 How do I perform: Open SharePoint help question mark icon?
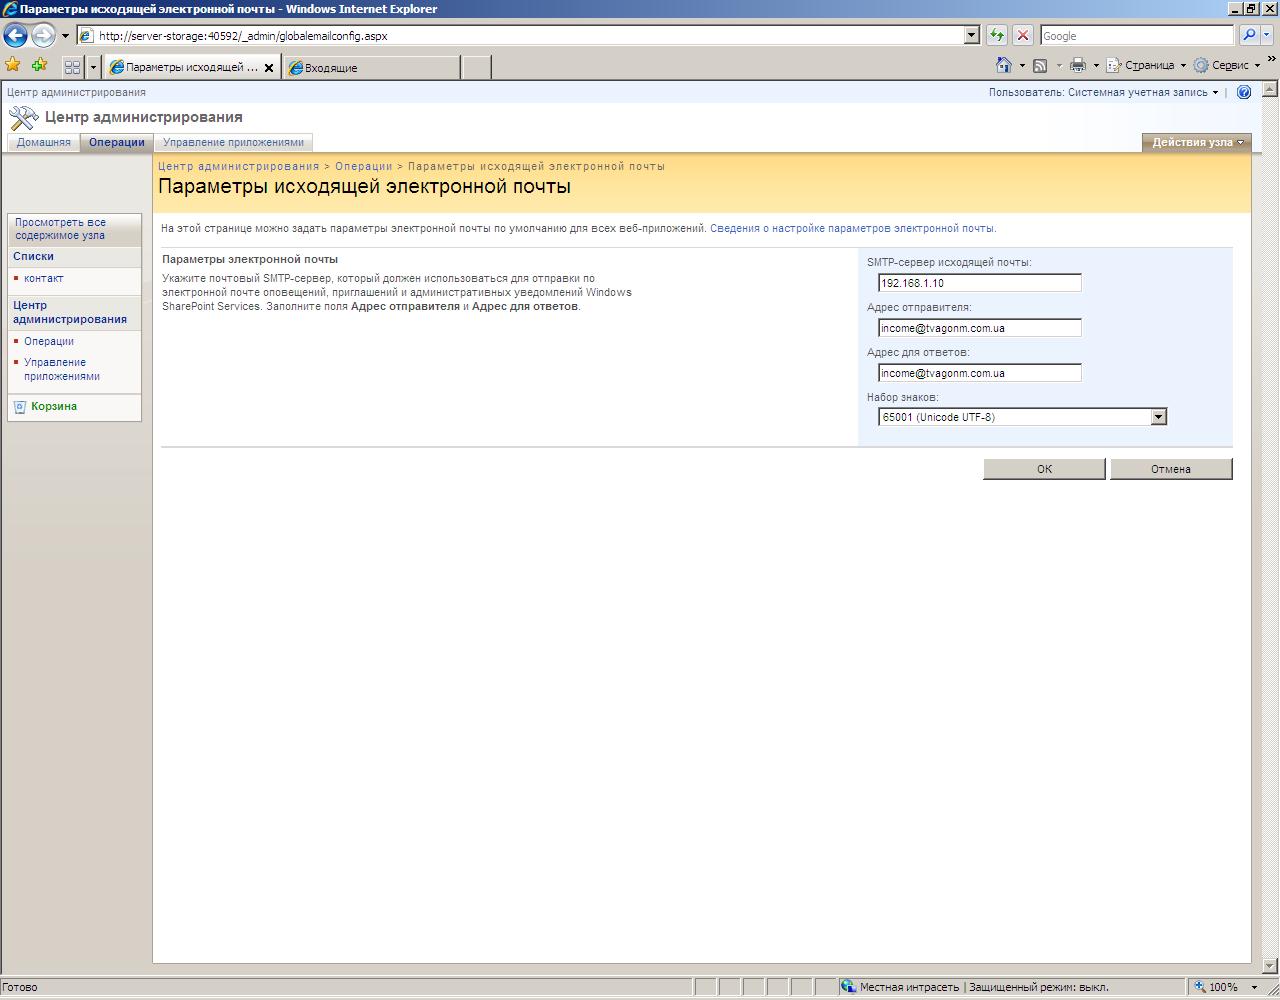[1244, 92]
